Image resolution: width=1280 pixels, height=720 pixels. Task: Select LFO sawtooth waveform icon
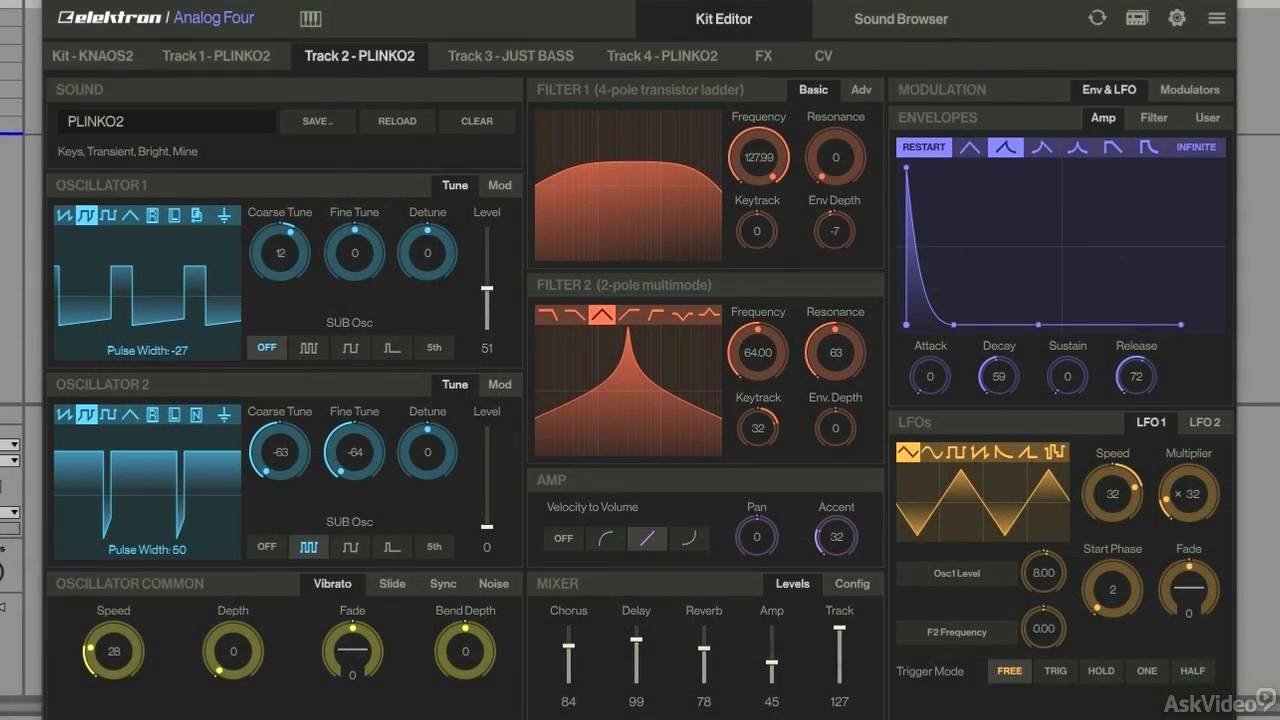pos(981,453)
